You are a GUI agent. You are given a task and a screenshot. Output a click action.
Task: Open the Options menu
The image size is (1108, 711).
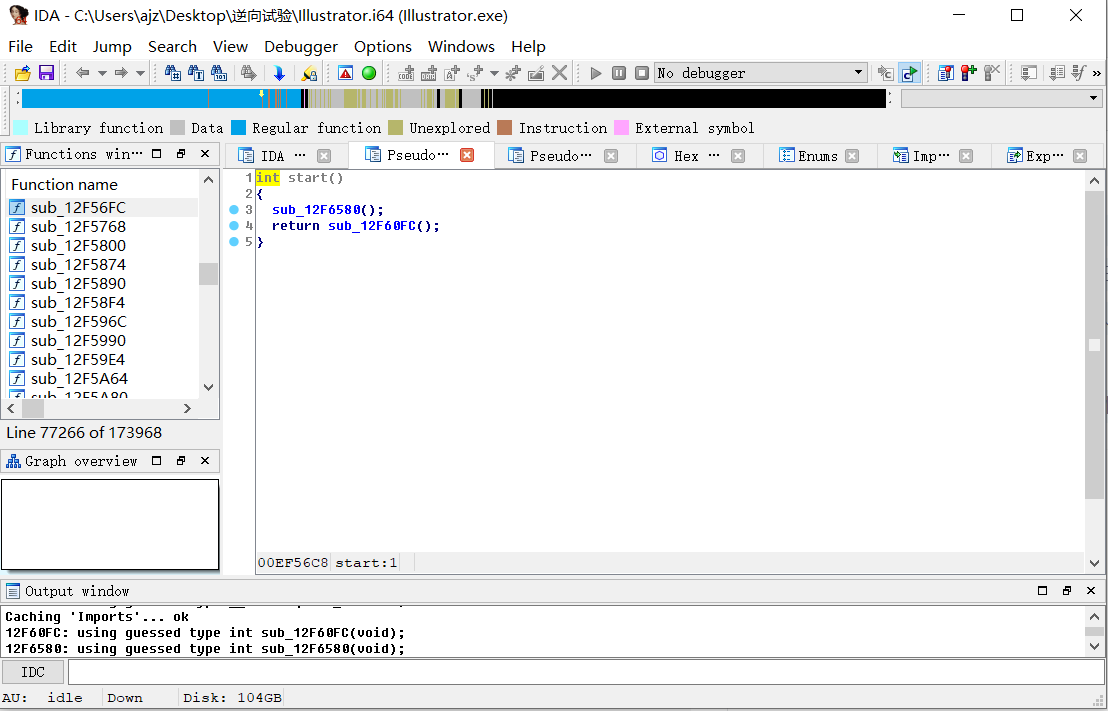coord(383,47)
